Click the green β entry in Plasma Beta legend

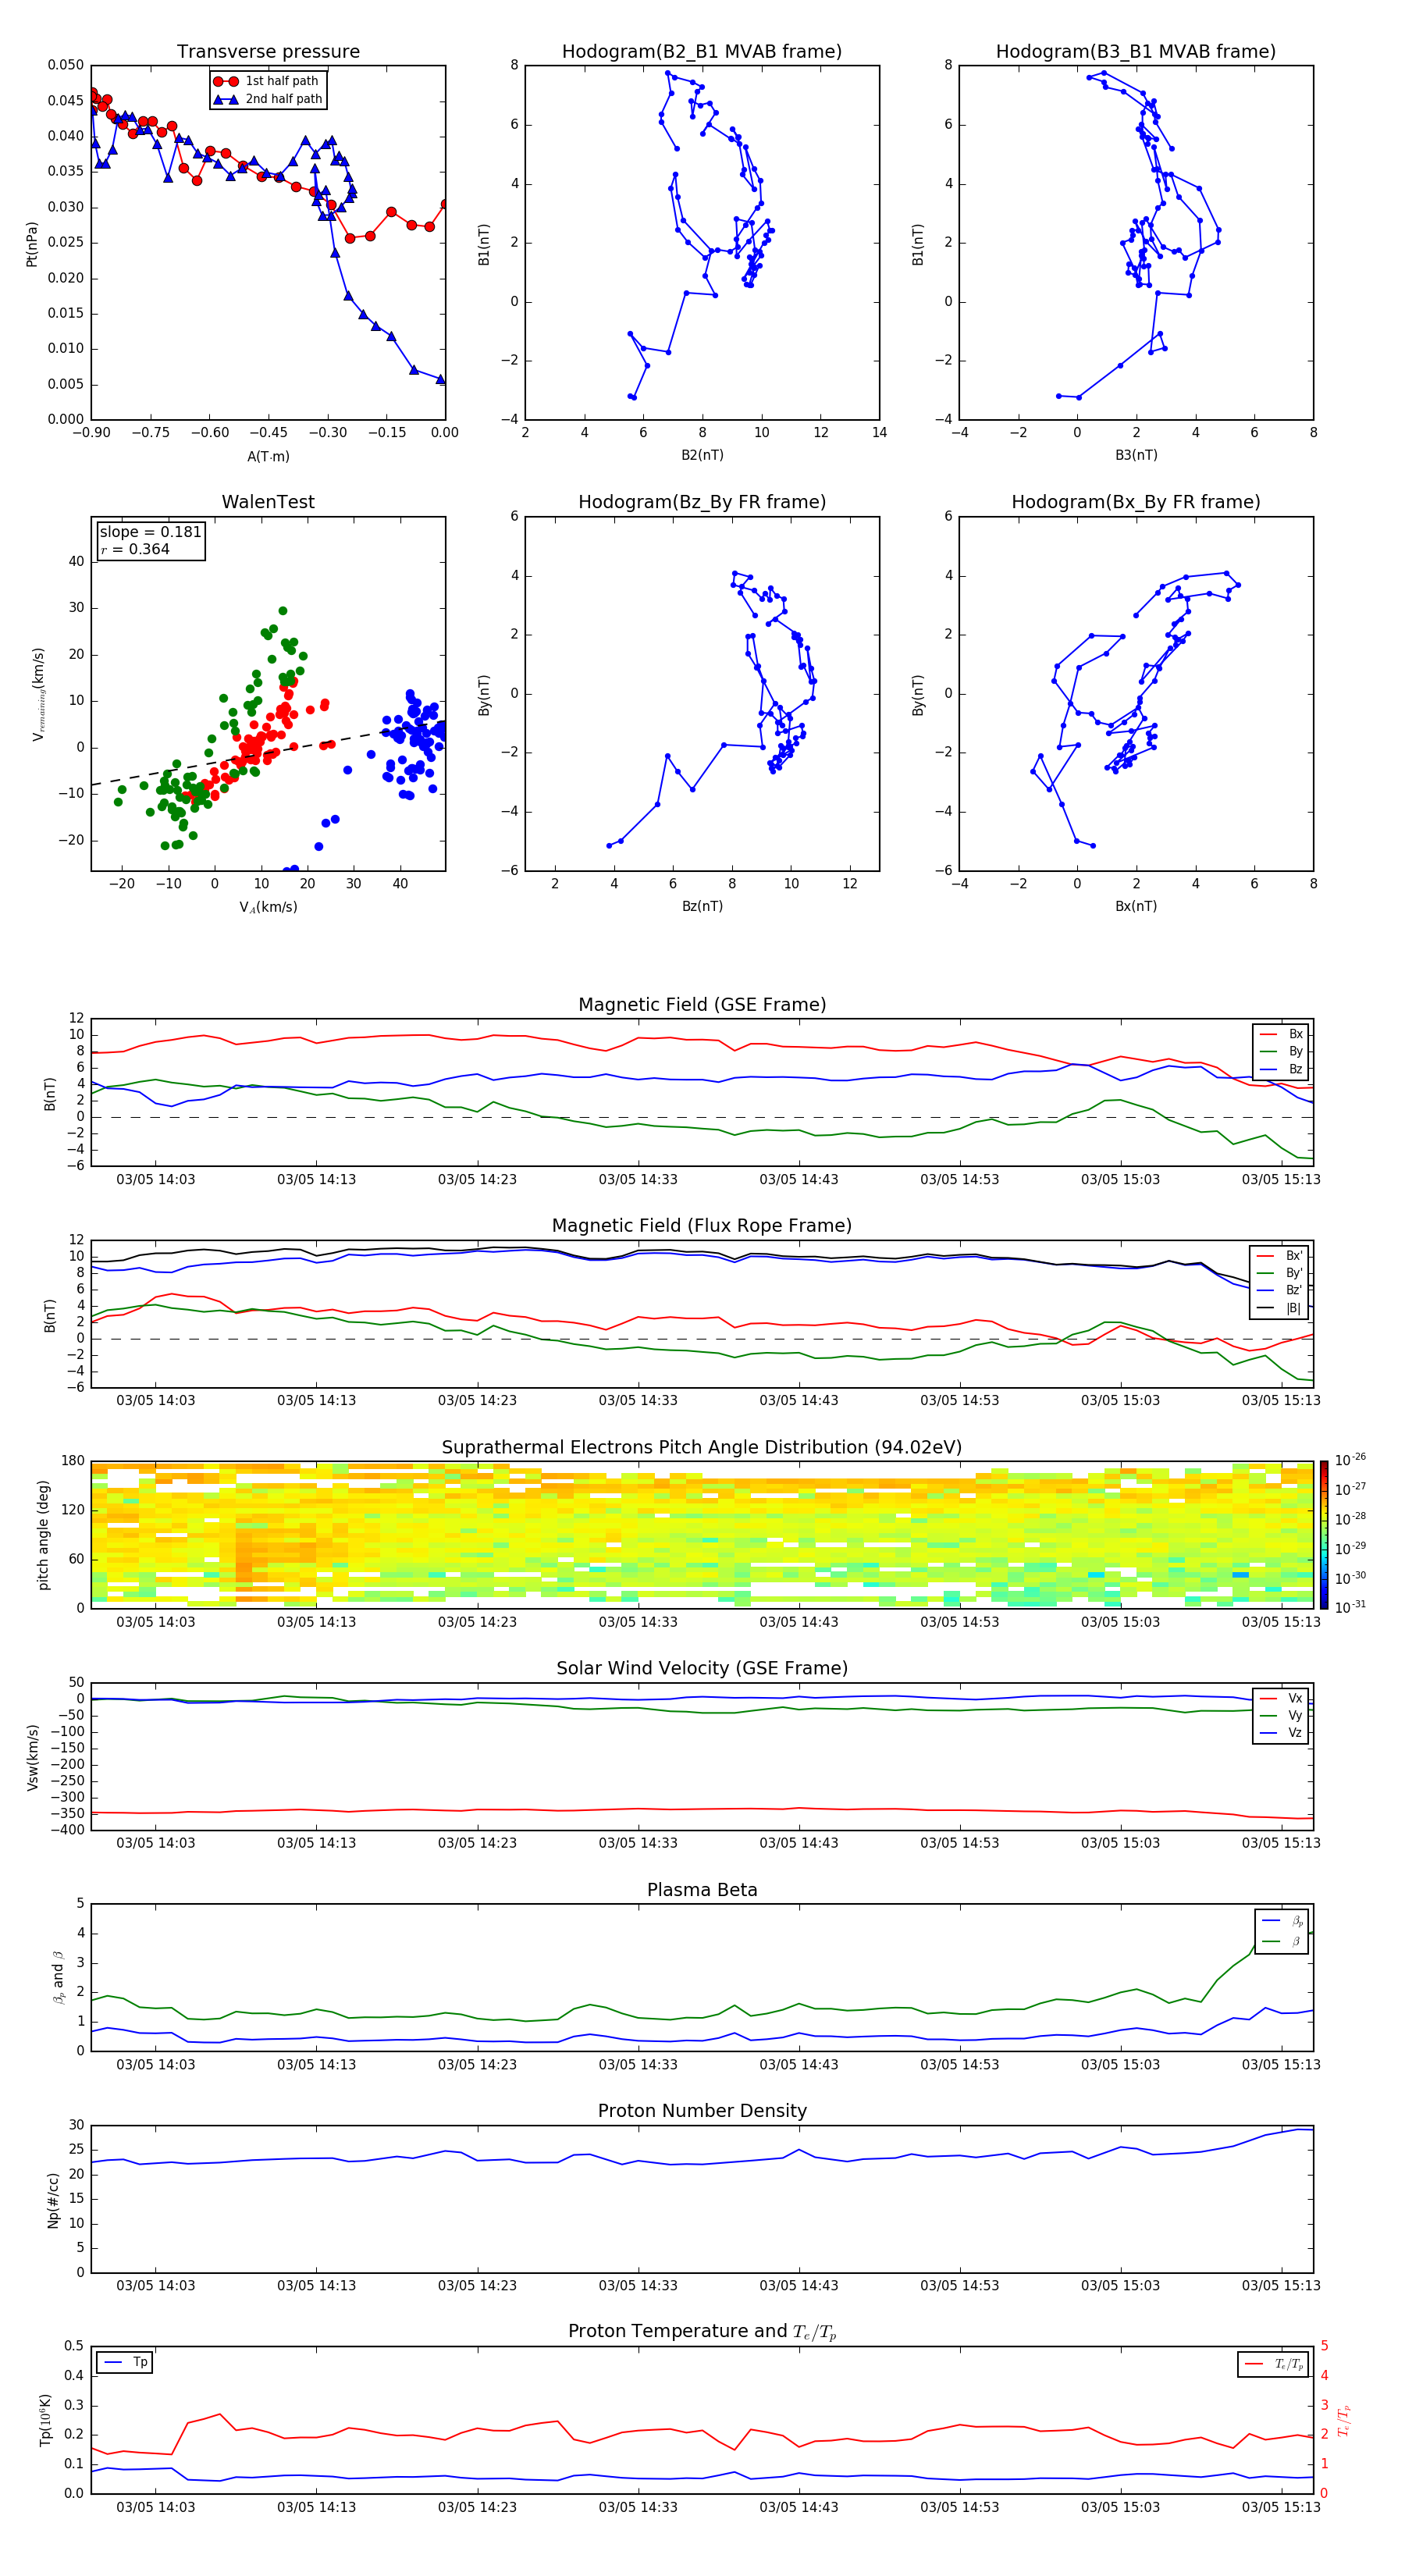(1282, 1942)
